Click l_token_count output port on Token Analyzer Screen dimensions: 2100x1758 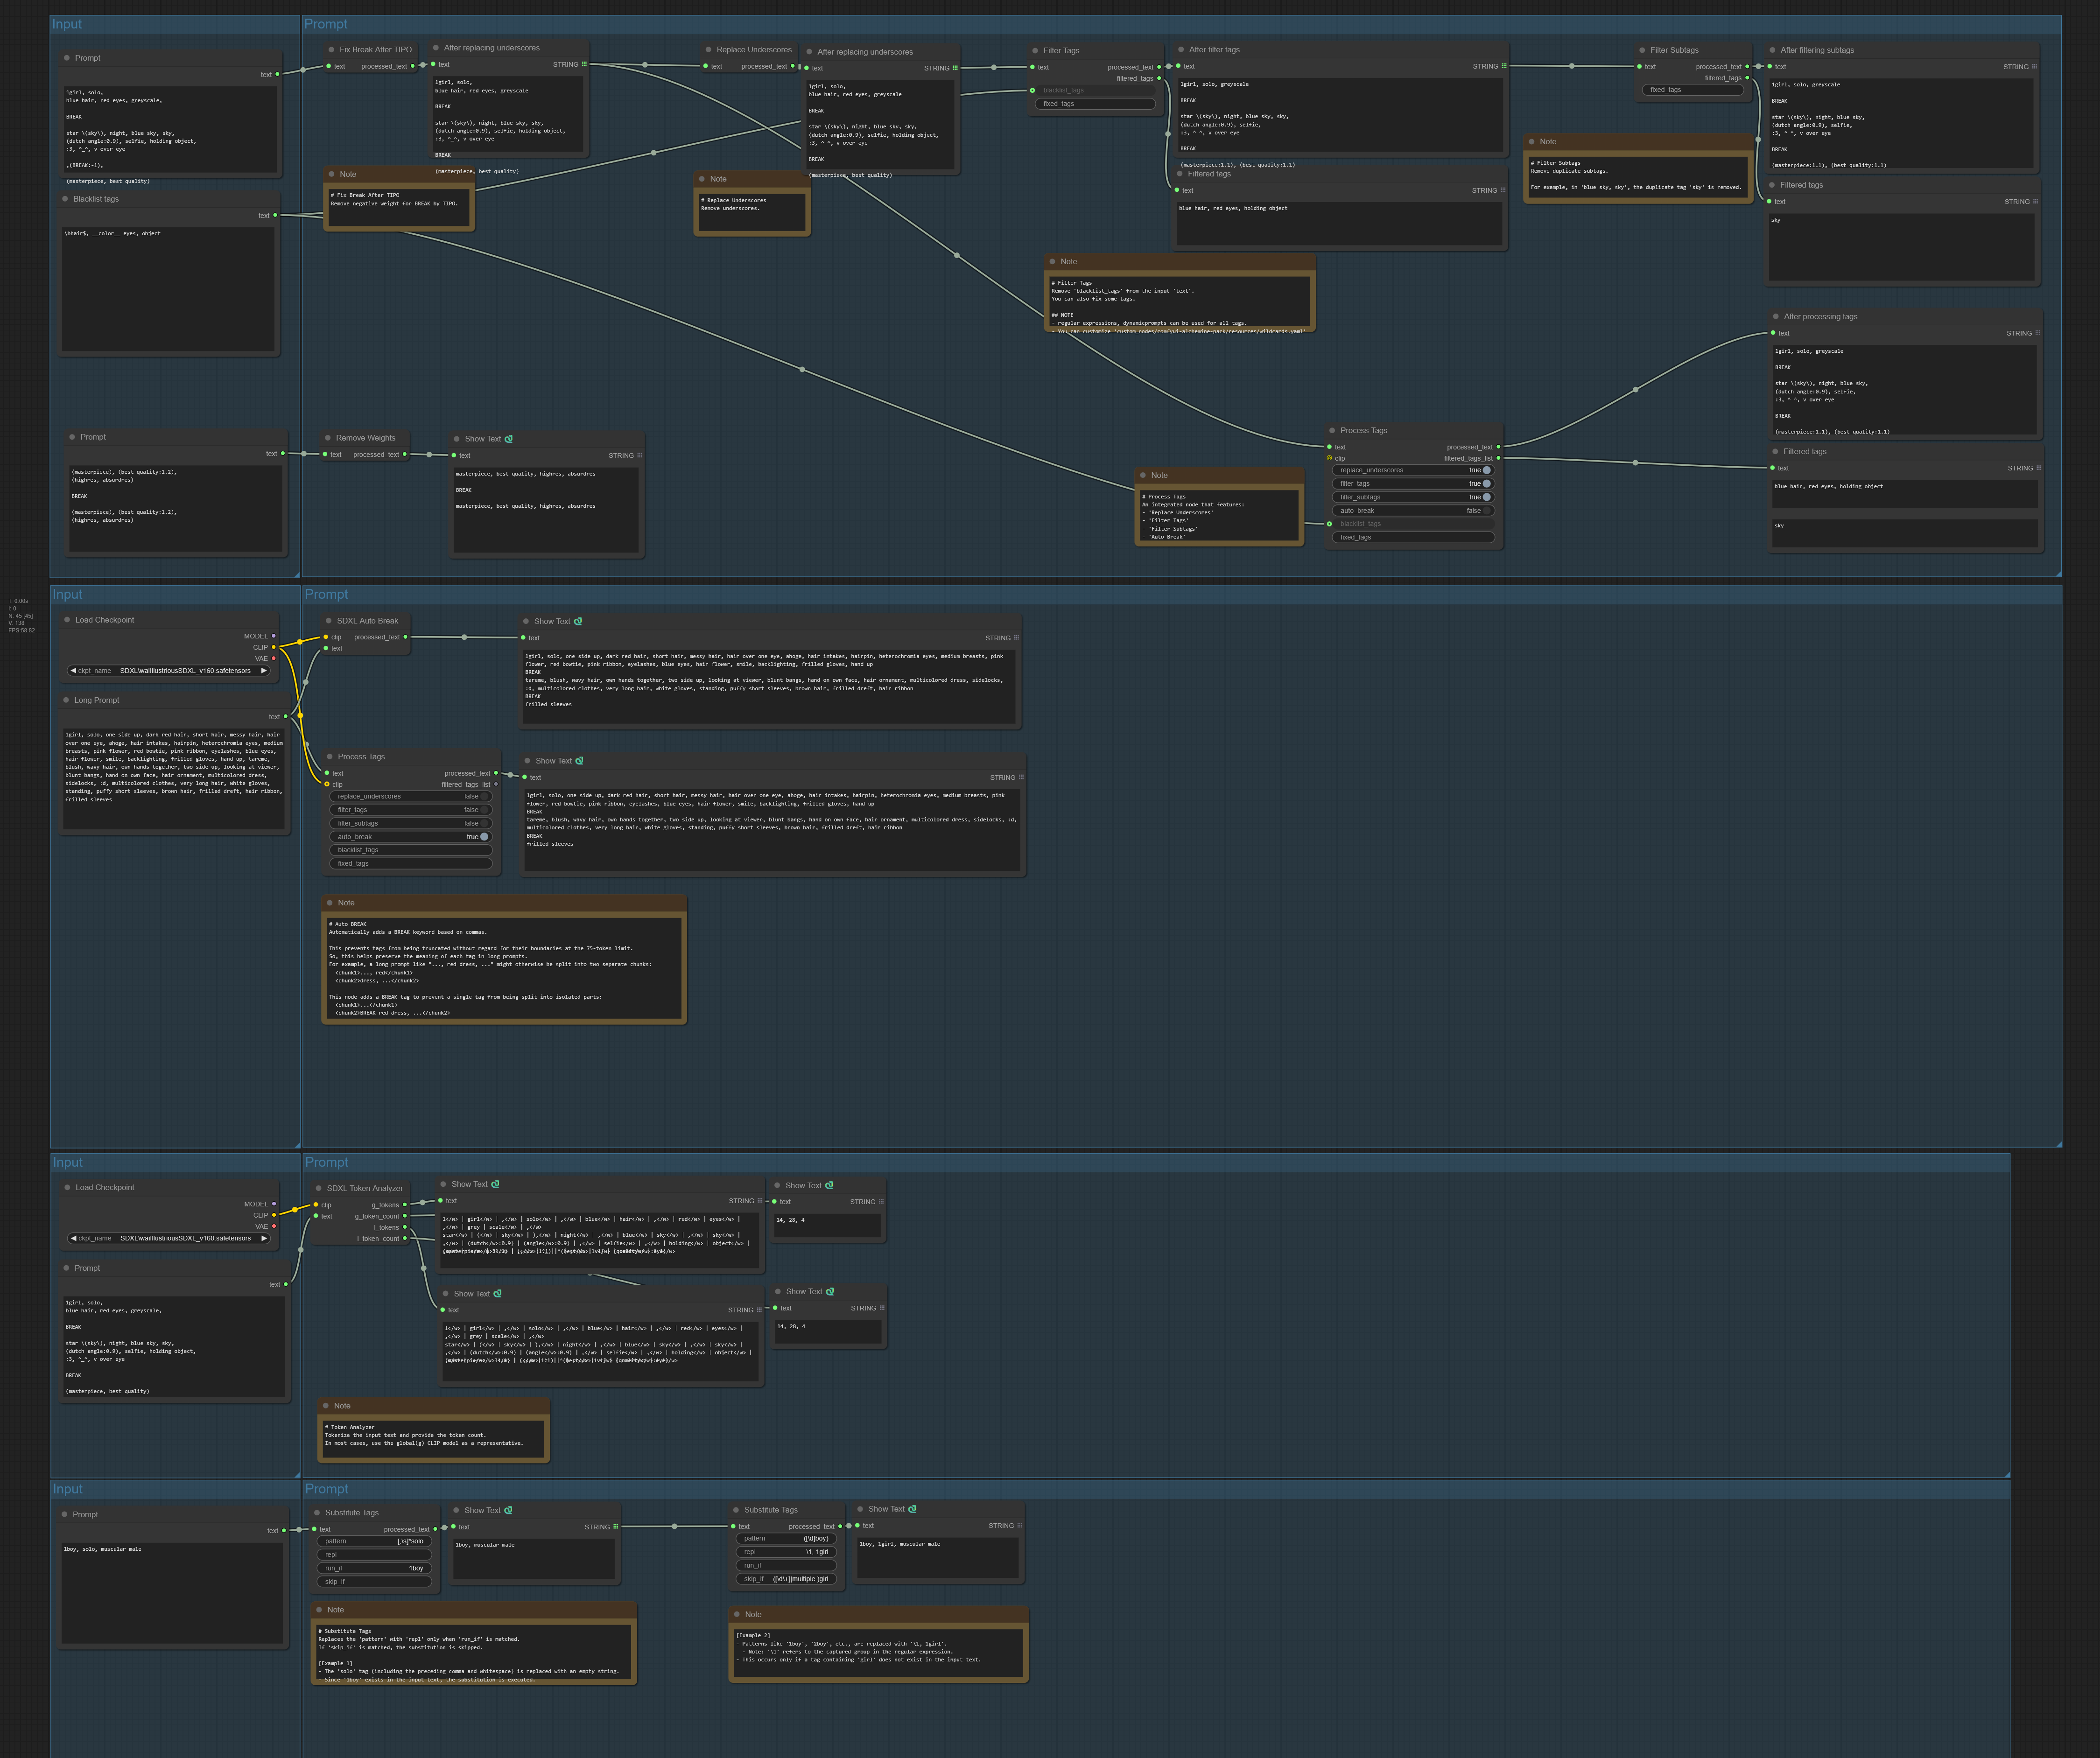pyautogui.click(x=405, y=1238)
